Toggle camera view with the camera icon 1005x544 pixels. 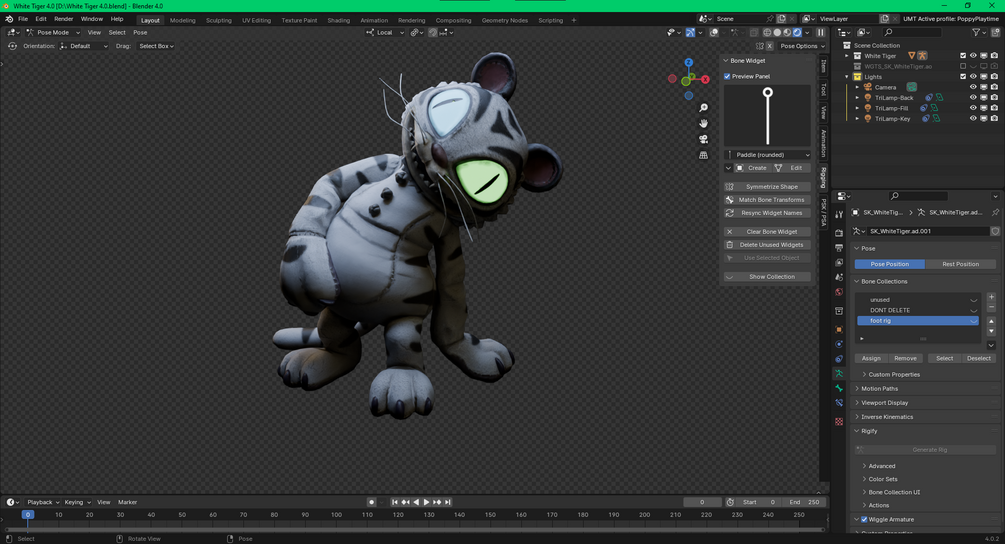click(703, 139)
